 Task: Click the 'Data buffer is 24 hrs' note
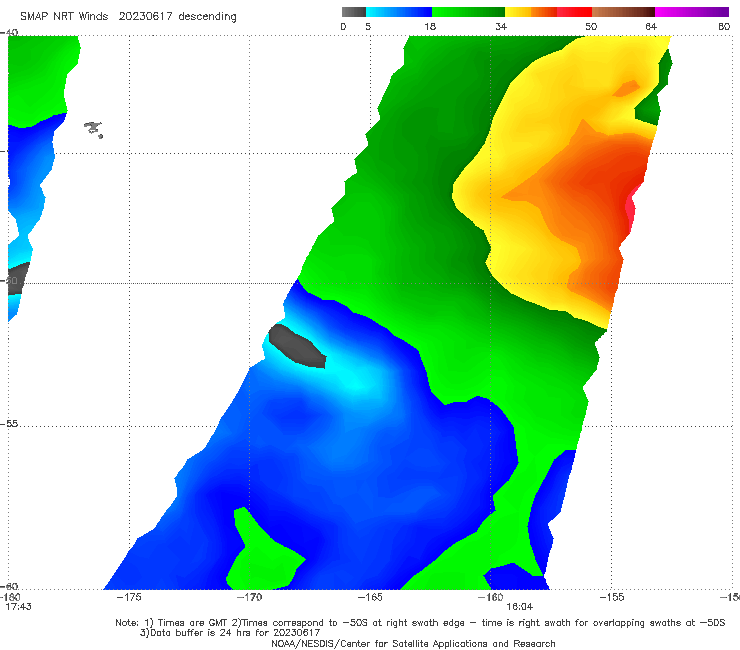pos(229,633)
